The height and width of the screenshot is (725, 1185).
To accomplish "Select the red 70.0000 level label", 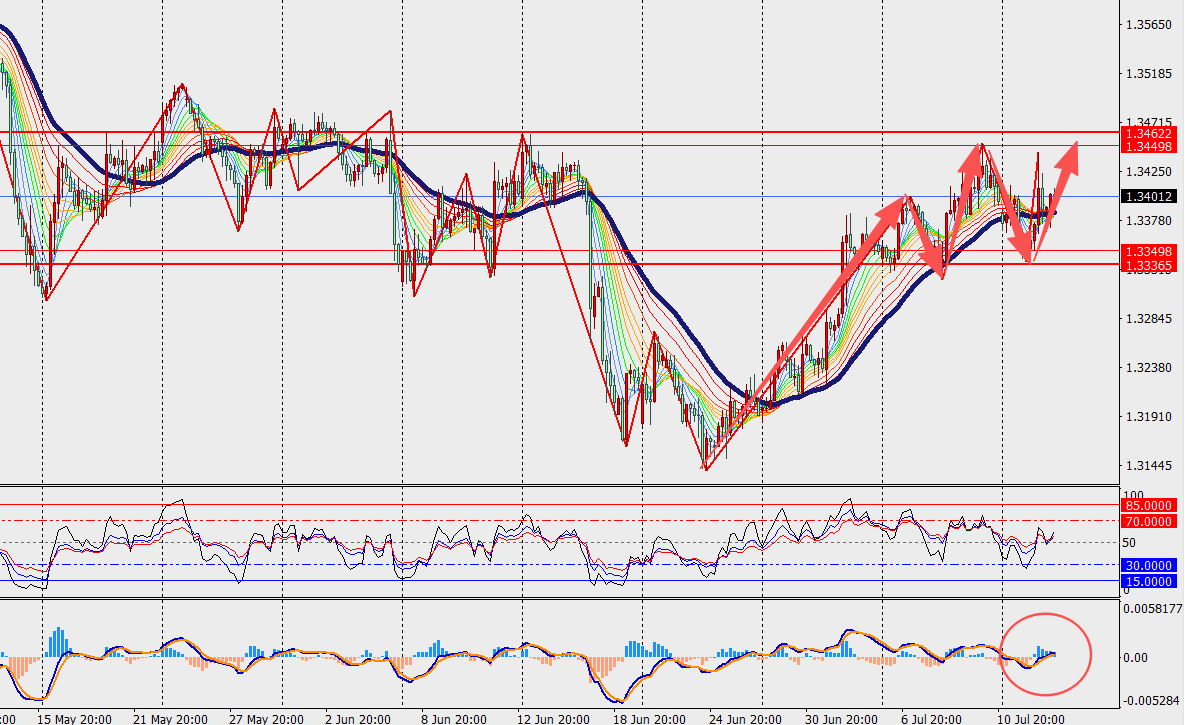I will 1148,522.
